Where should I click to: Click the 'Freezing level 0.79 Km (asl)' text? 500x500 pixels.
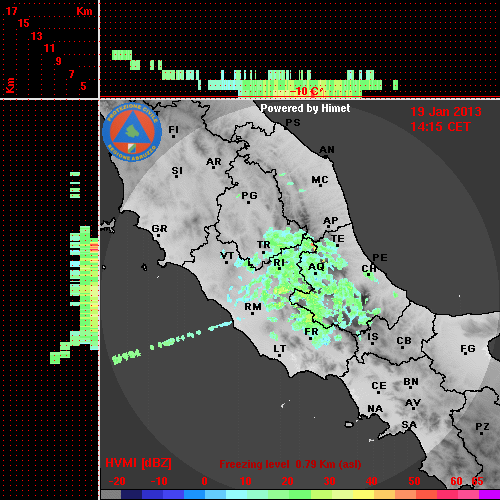(290, 464)
